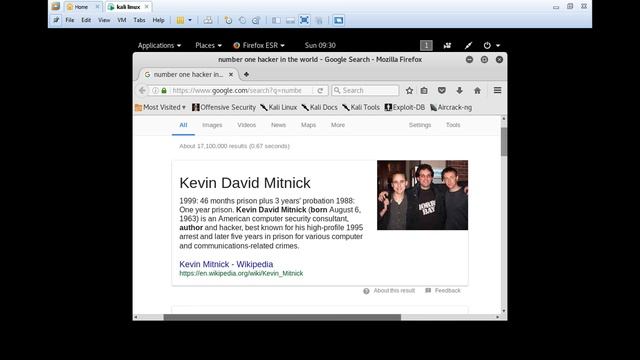
Task: Open the Firefox hamburger menu
Action: pos(497,90)
